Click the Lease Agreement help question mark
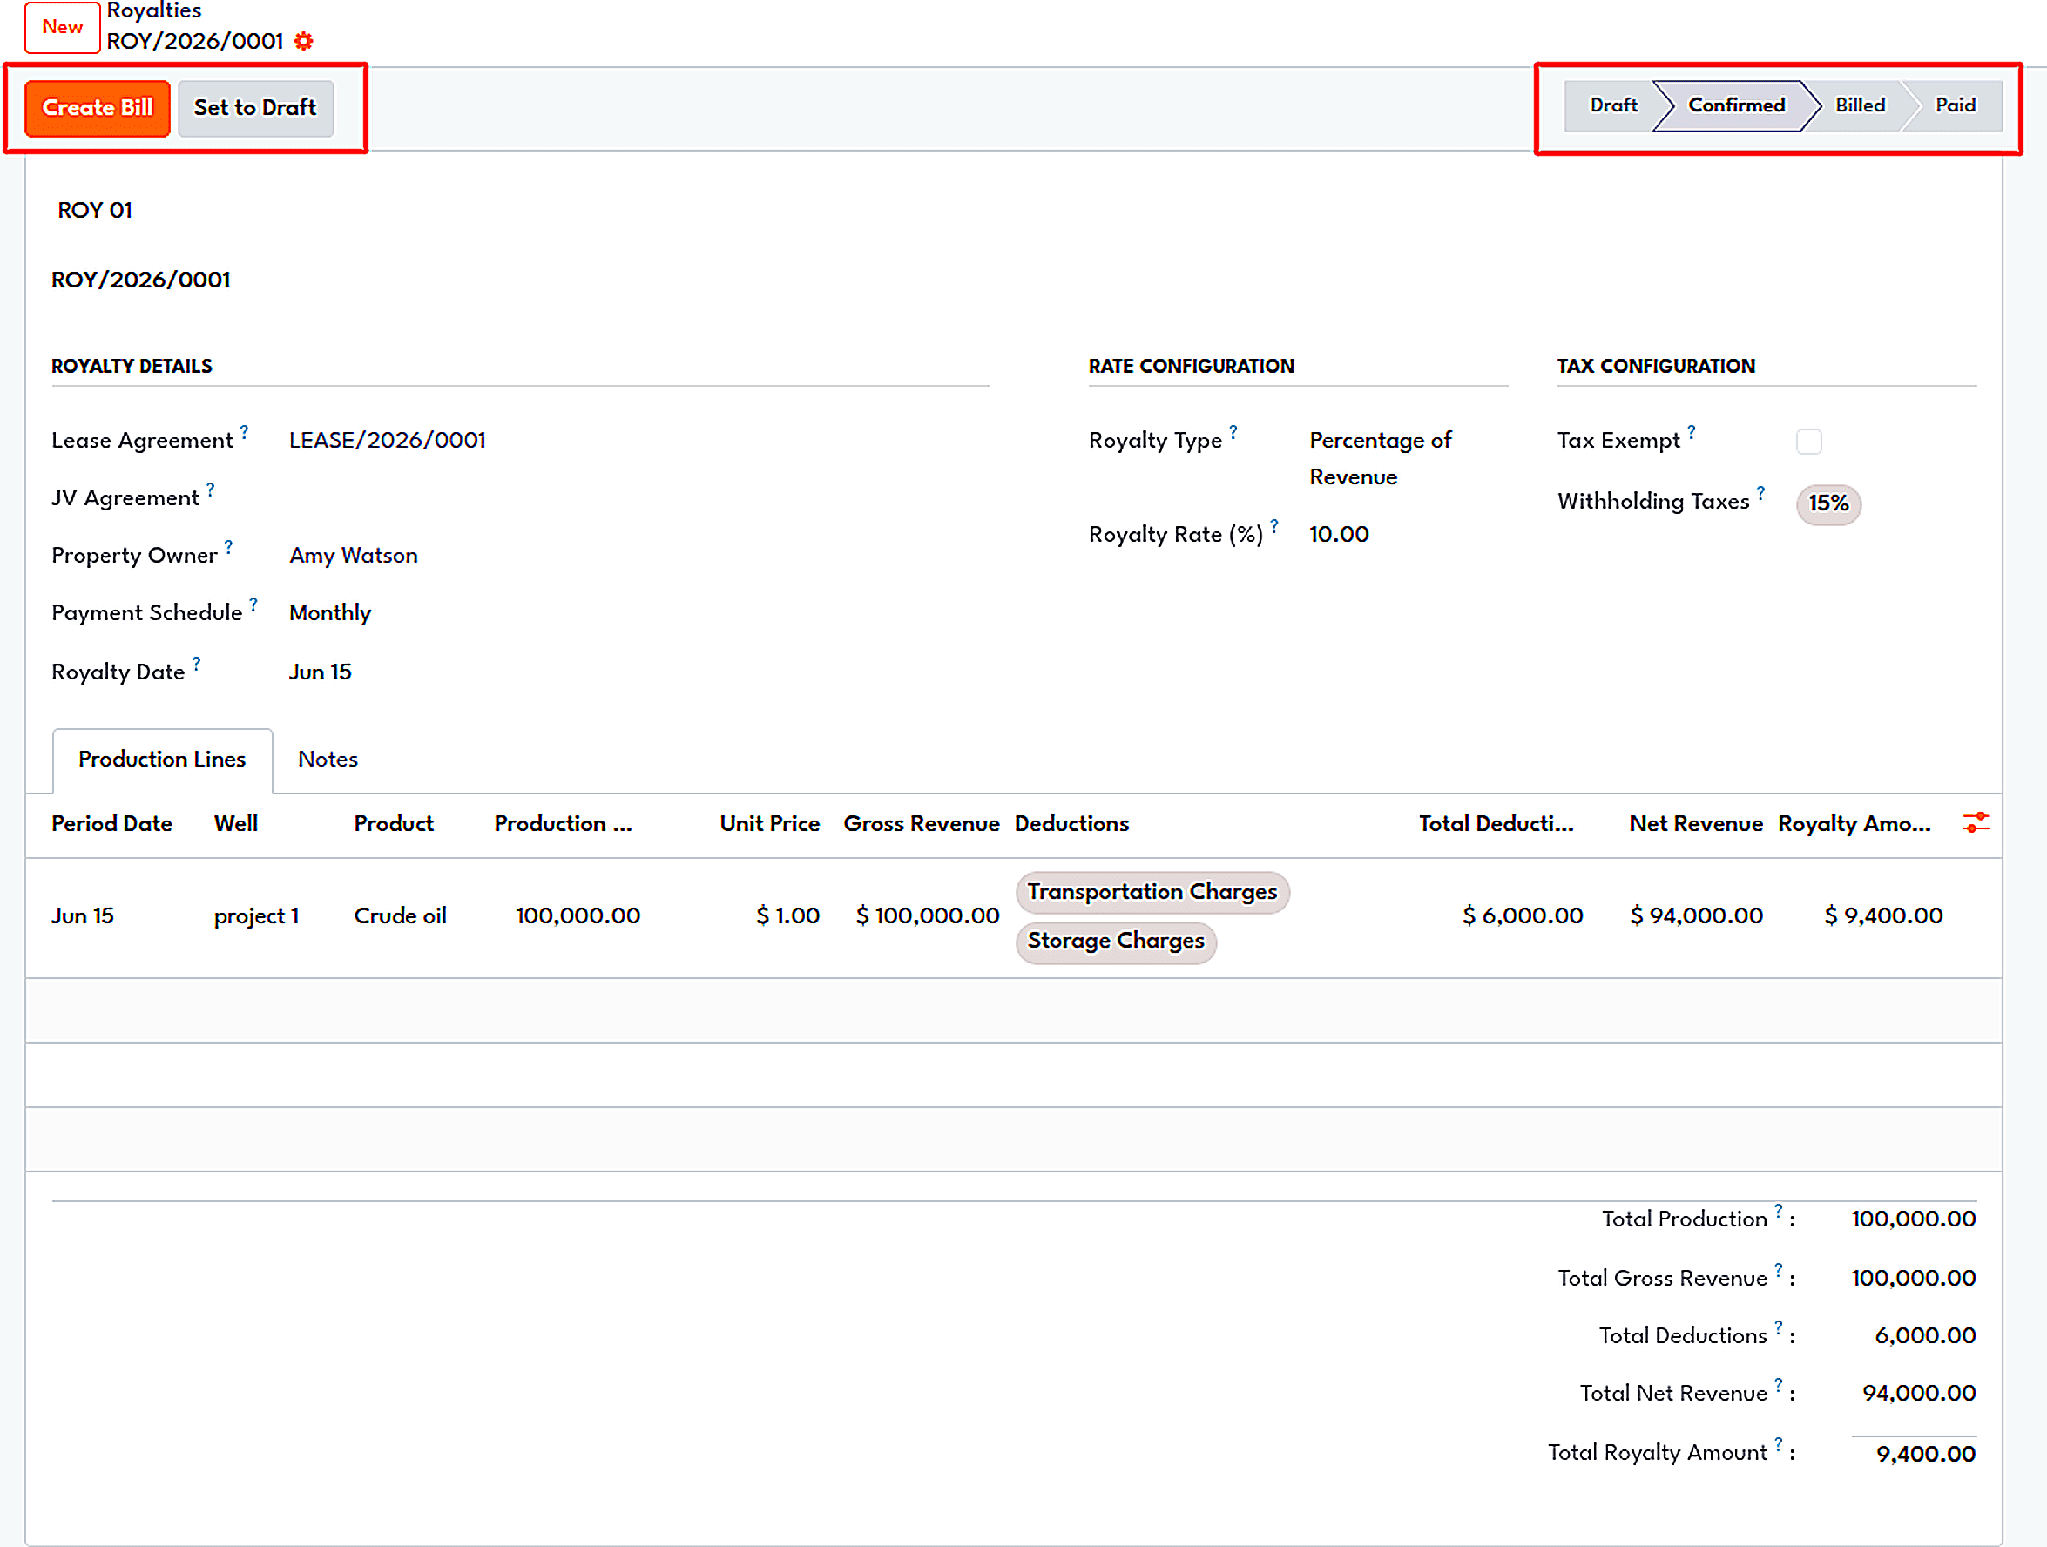 [x=244, y=432]
